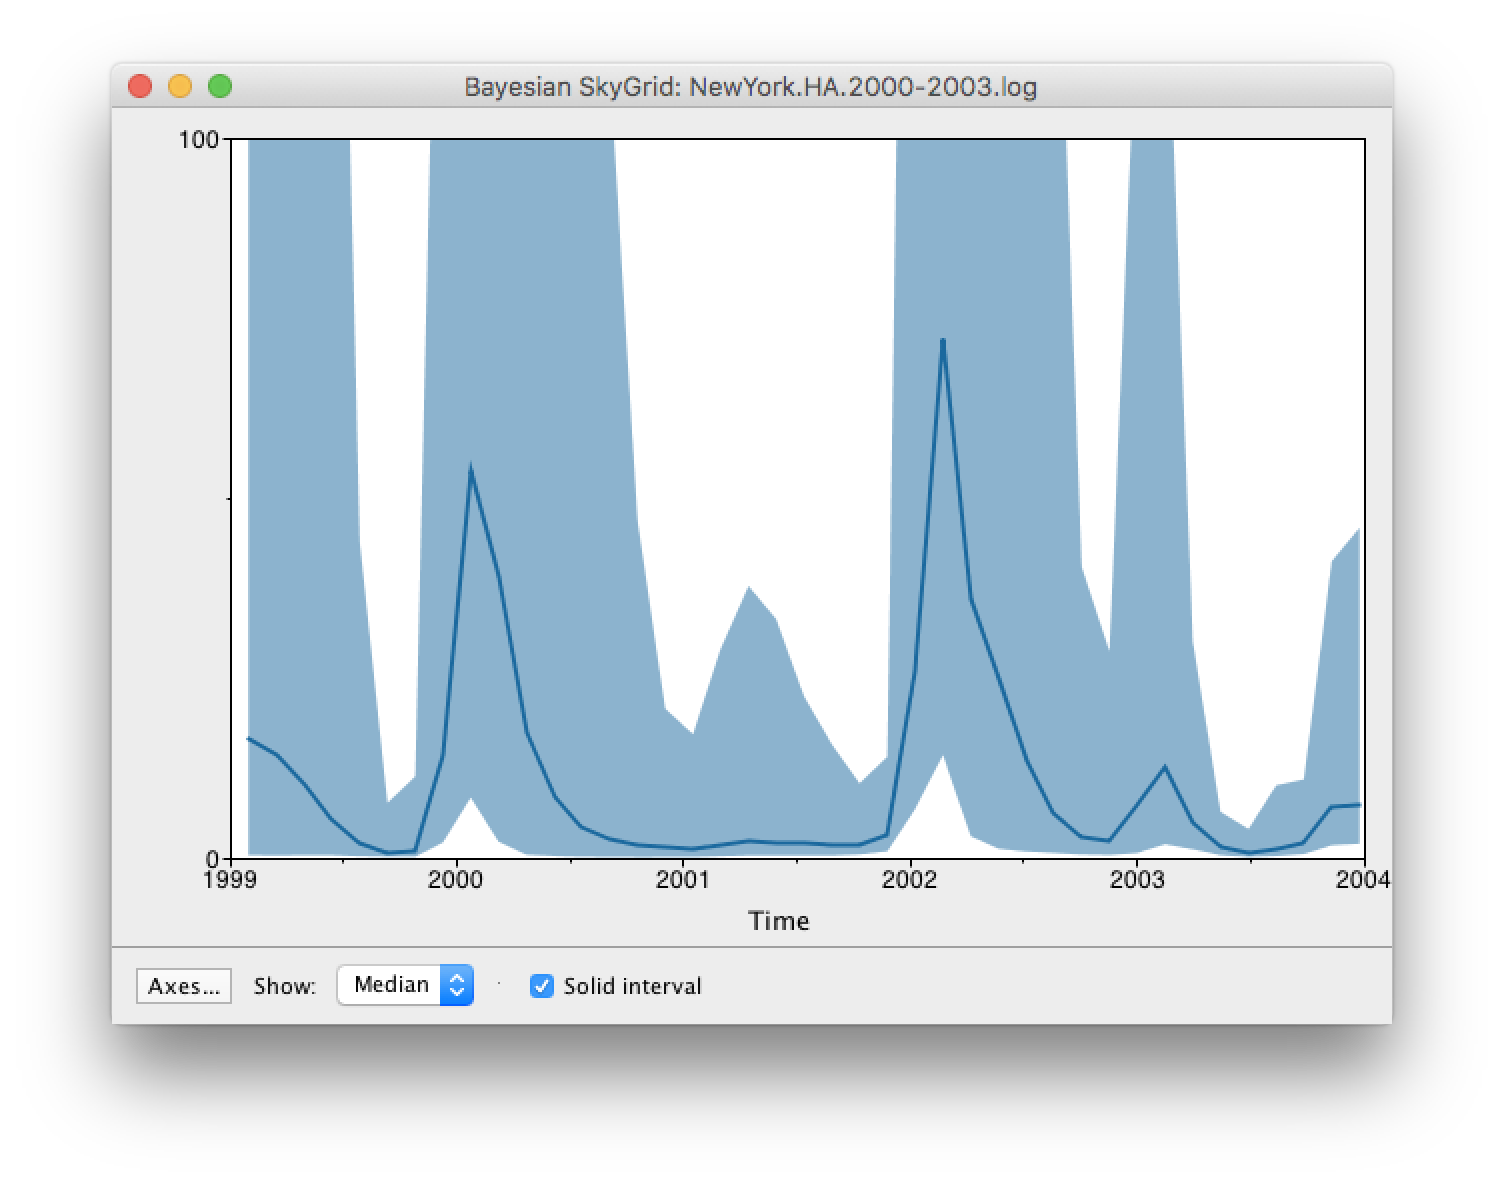The height and width of the screenshot is (1184, 1504).
Task: Minimize window with yellow button
Action: coord(180,86)
